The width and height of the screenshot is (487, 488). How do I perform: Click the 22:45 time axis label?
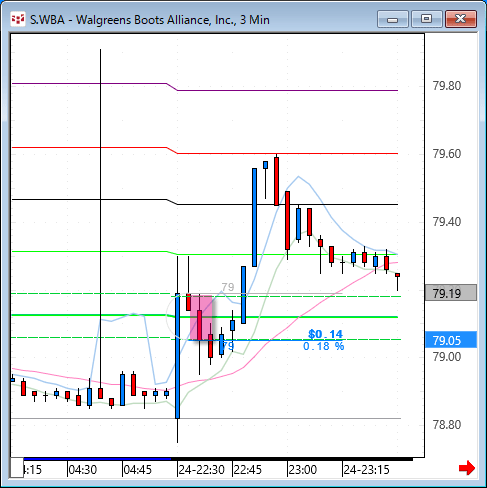(247, 470)
